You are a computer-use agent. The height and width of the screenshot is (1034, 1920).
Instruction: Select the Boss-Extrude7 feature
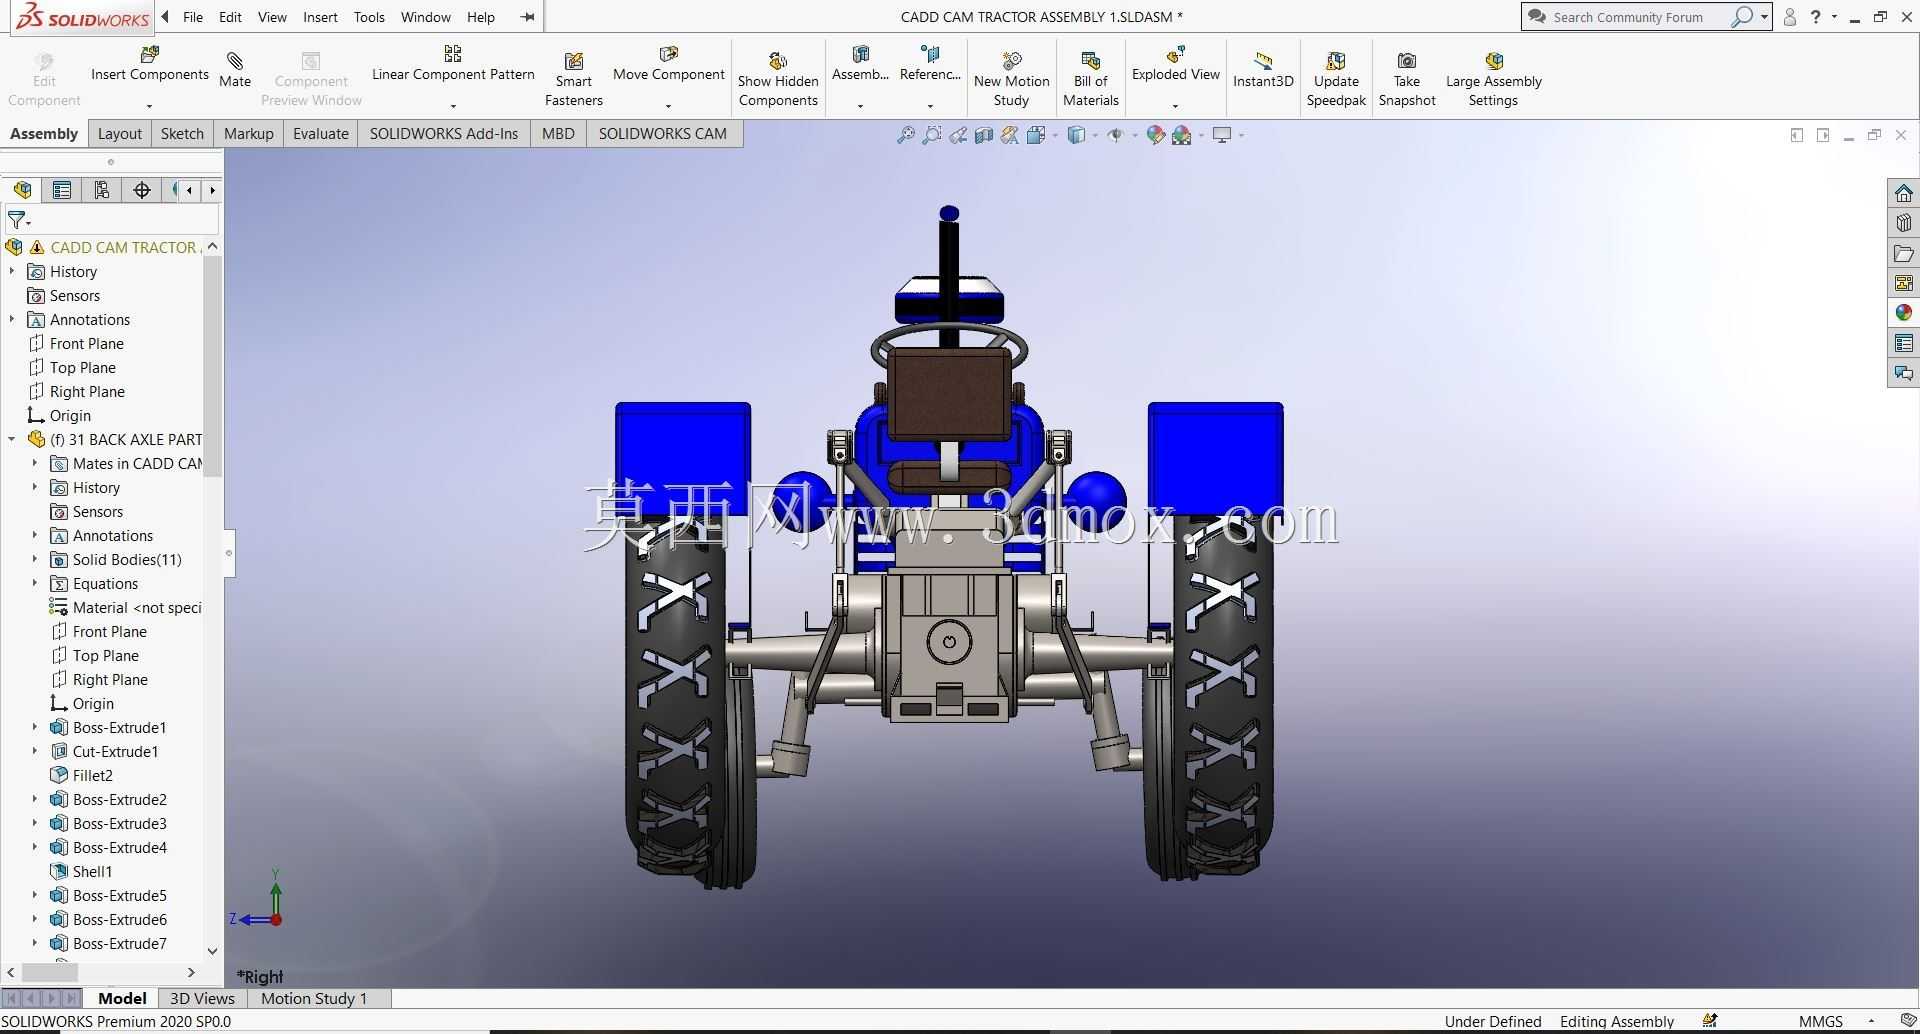119,943
